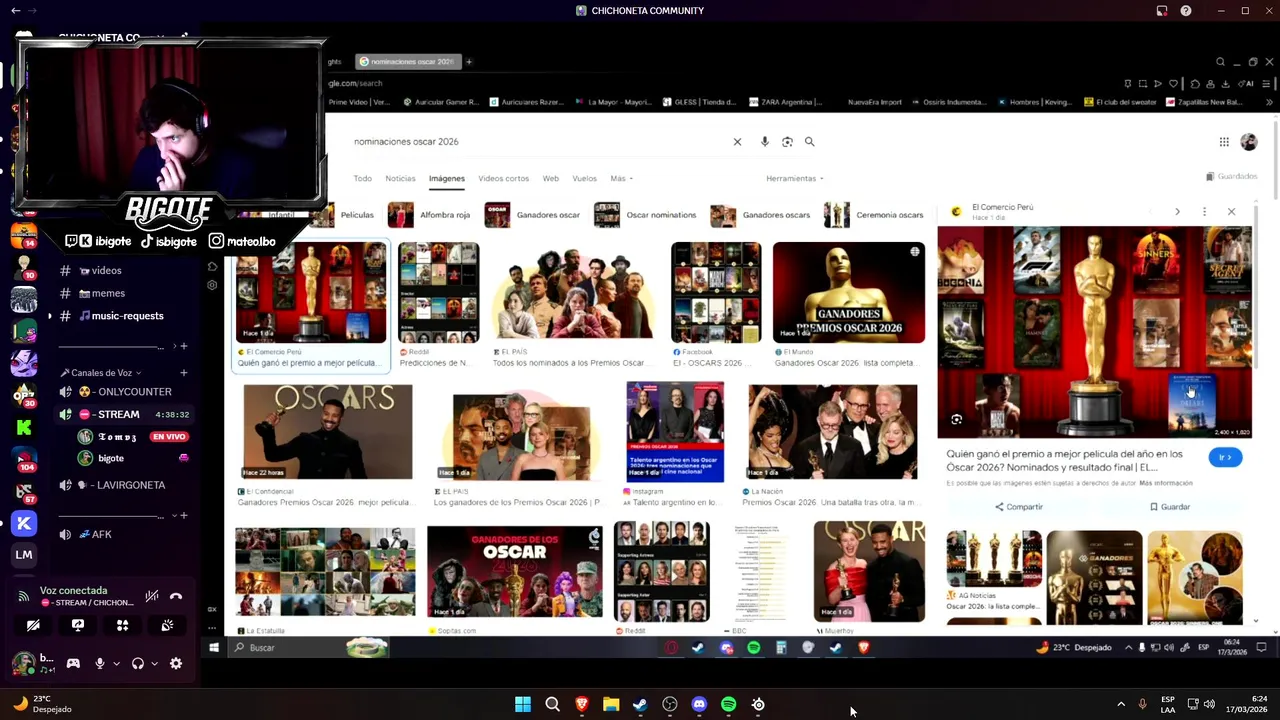This screenshot has height=720, width=1280.
Task: Open headphone output options arrow
Action: pos(154,663)
